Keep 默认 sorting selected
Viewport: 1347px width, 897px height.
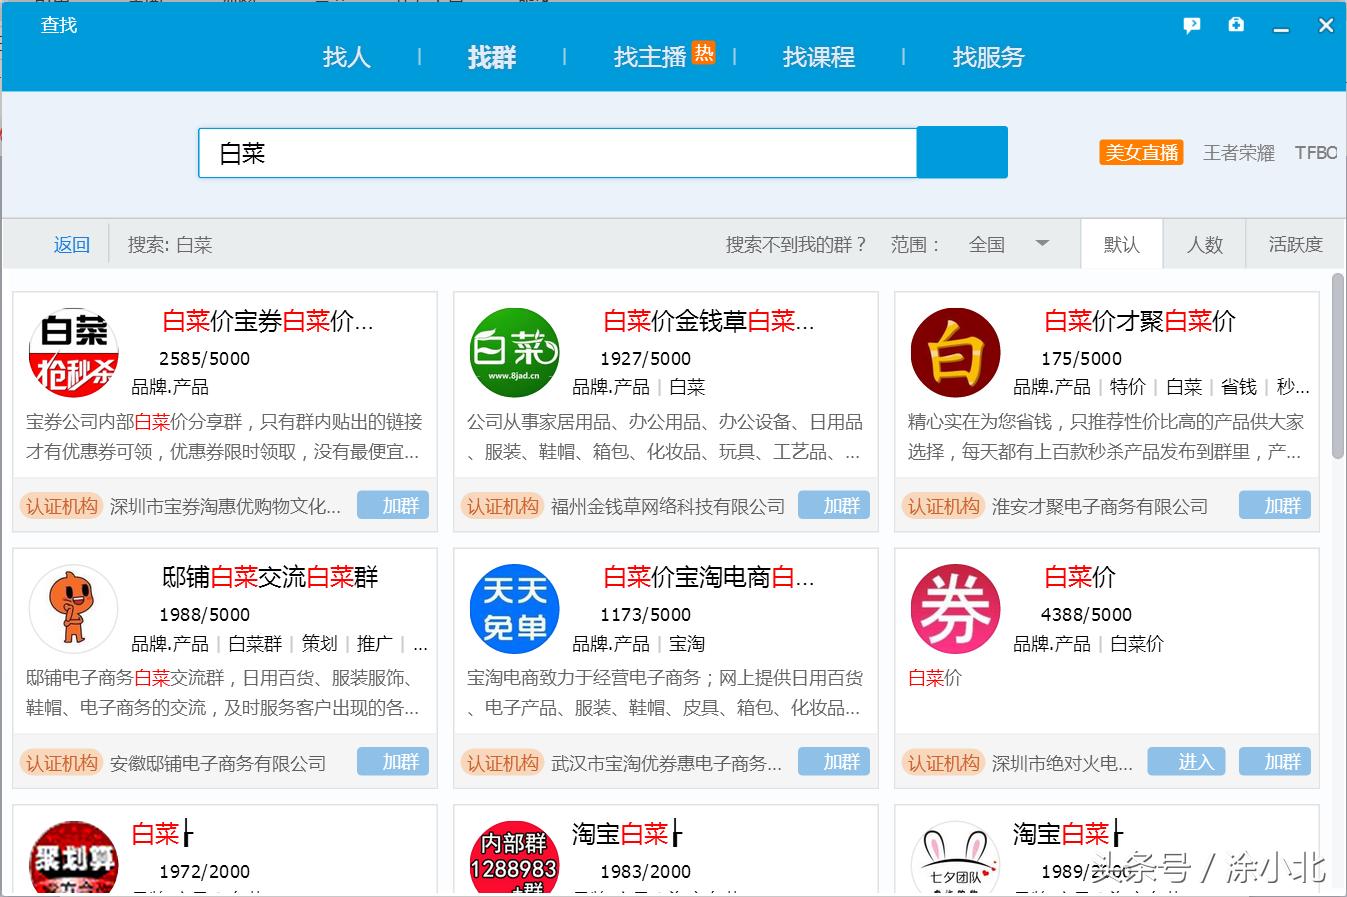coord(1121,243)
